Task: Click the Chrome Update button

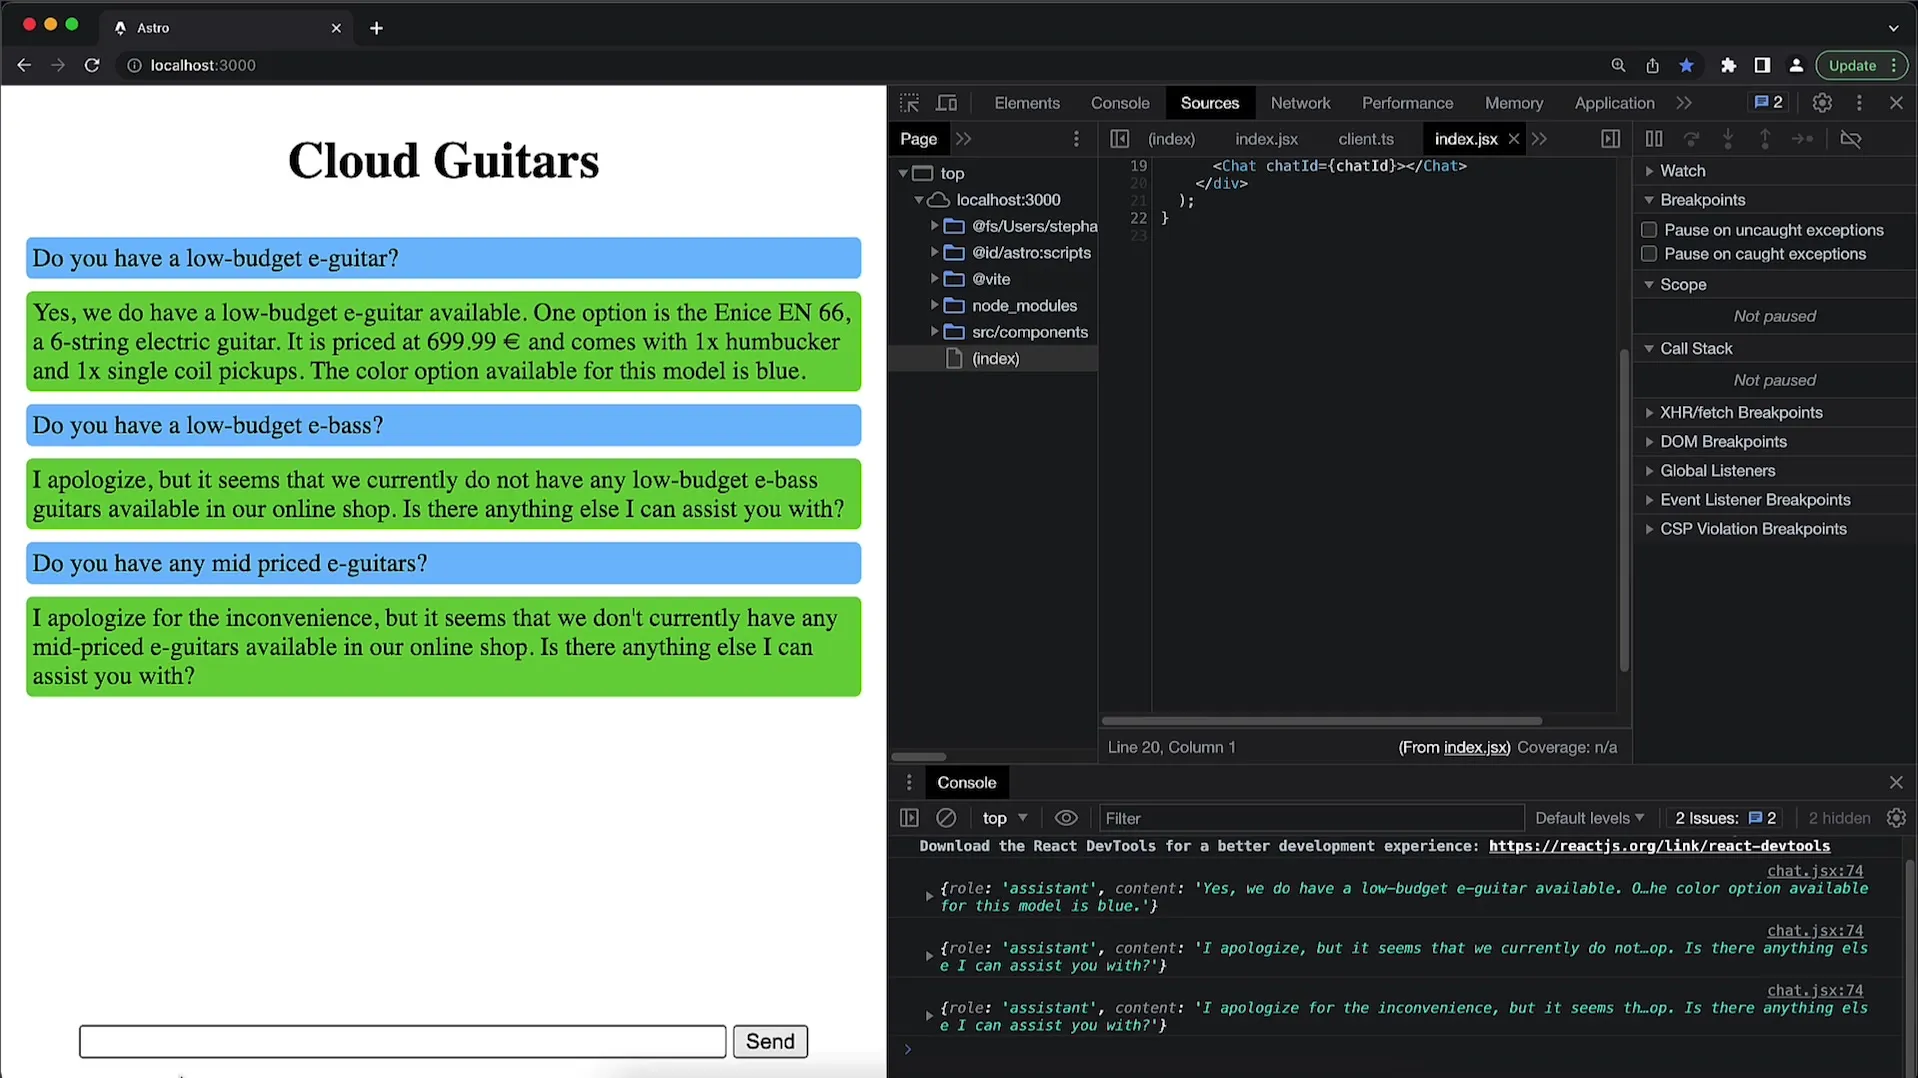Action: [x=1860, y=65]
